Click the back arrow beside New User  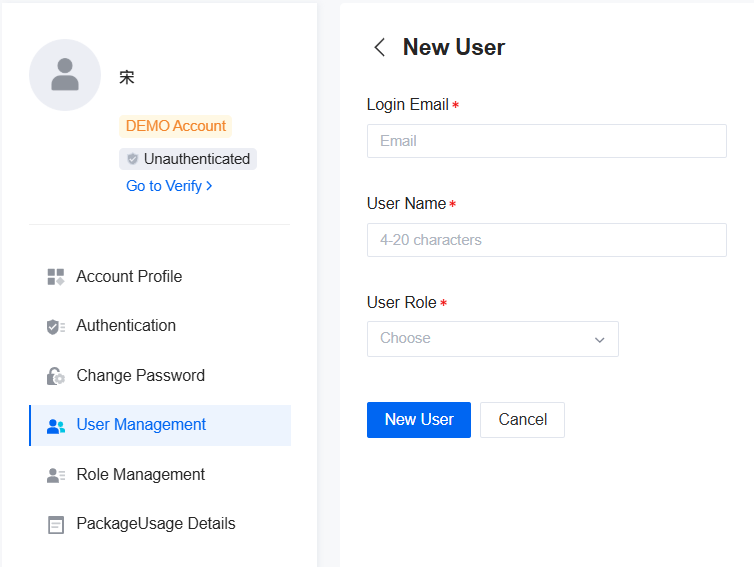[379, 47]
